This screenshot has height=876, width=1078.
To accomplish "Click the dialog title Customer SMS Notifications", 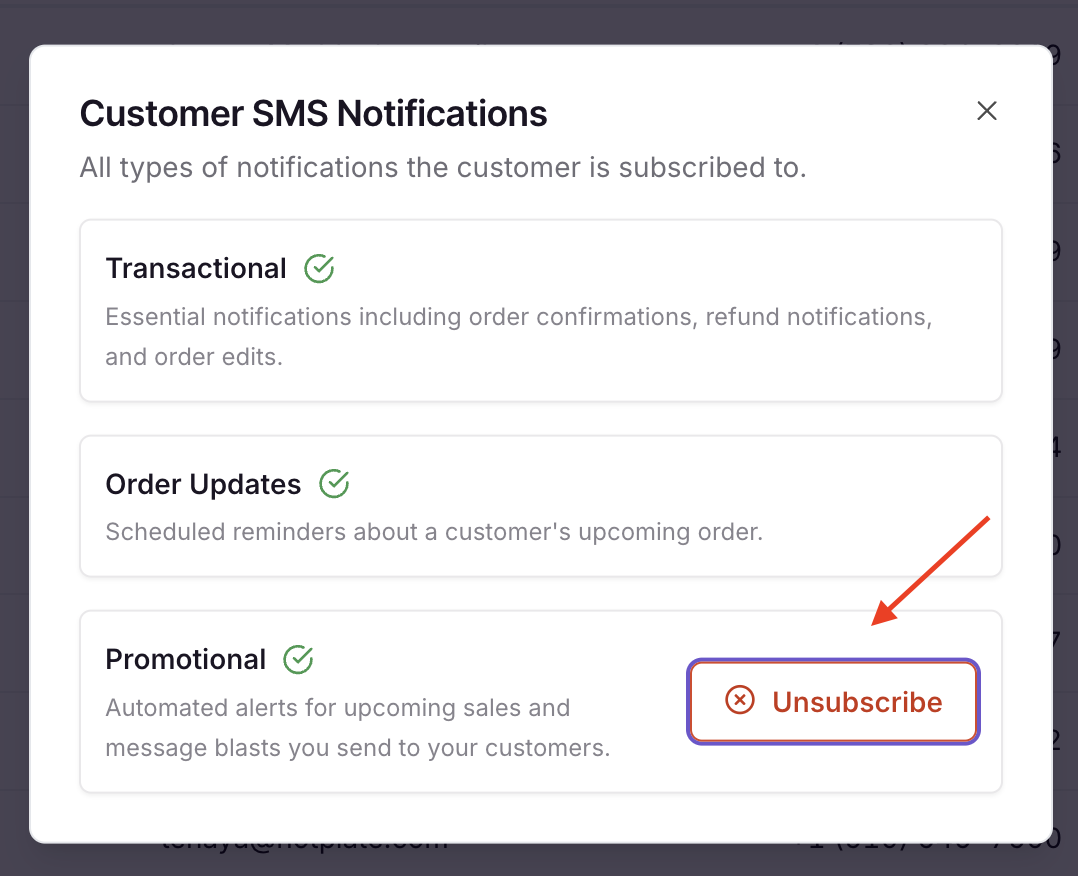I will [313, 113].
